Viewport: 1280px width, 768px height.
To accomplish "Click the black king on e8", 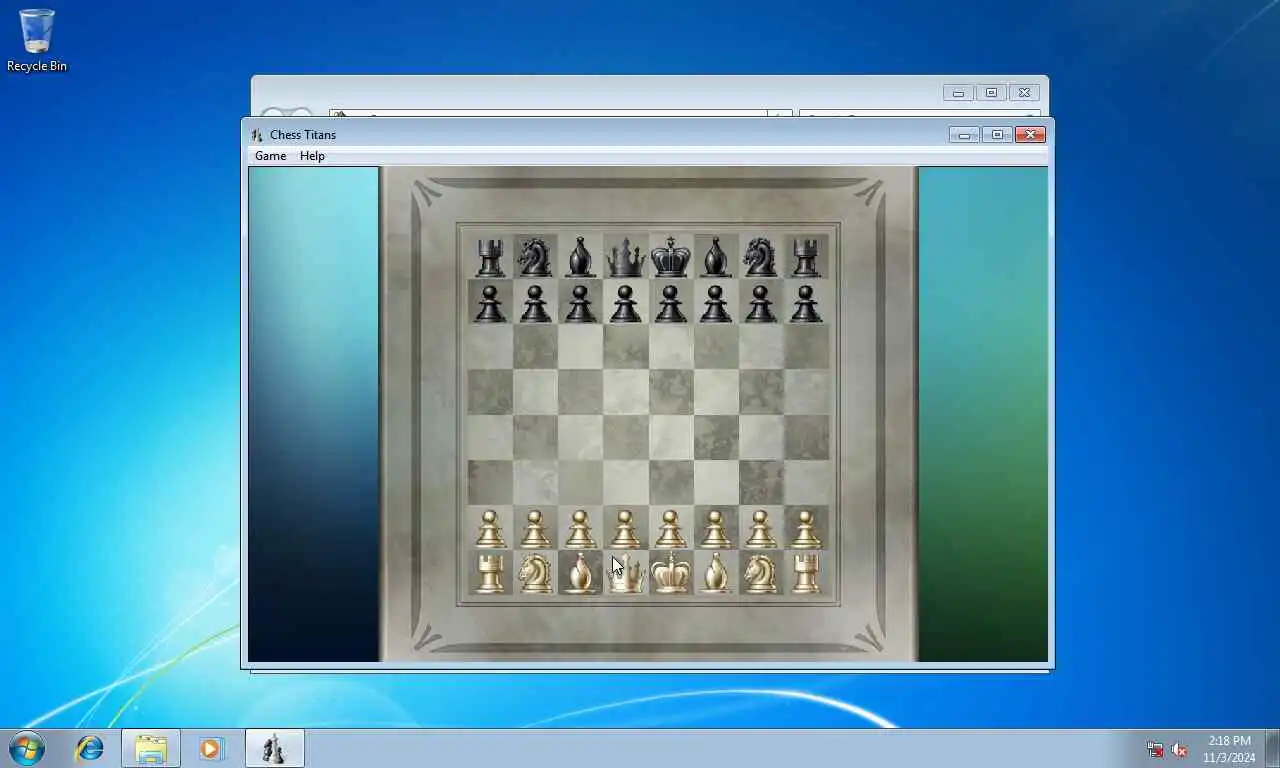I will point(671,257).
